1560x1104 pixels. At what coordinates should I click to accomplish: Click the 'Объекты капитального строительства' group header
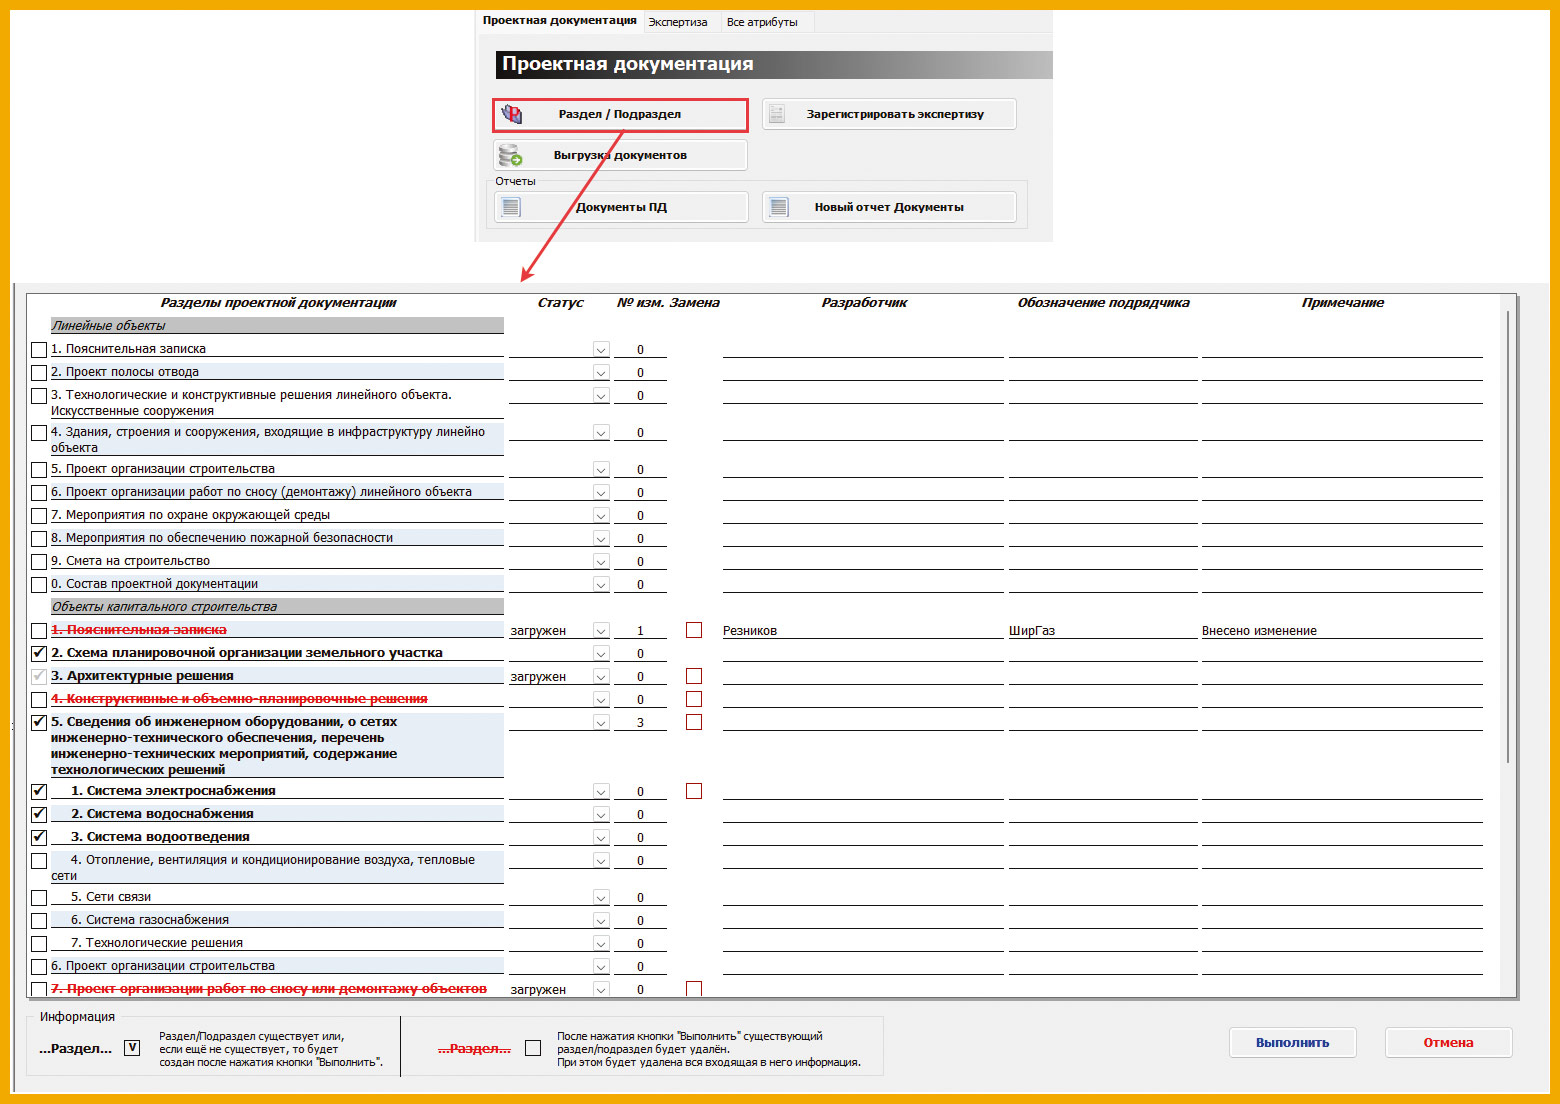[277, 607]
